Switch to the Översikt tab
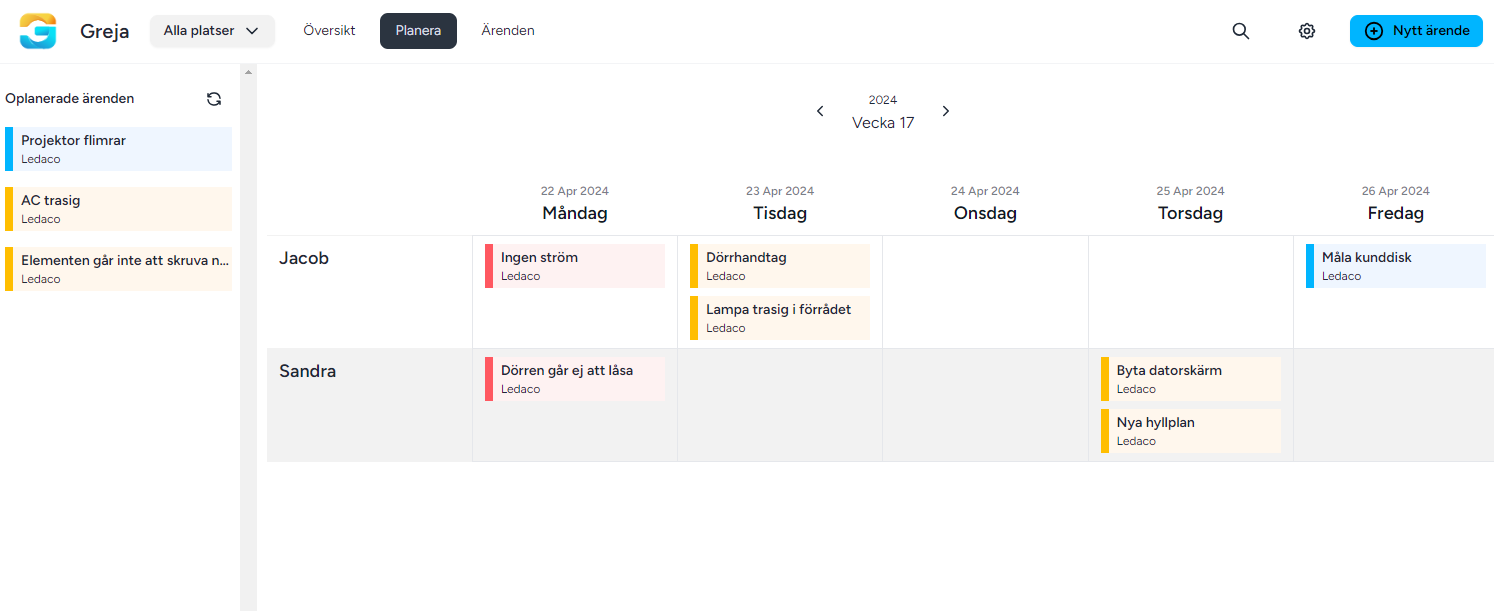Screen dimensions: 1494x611 coord(329,31)
